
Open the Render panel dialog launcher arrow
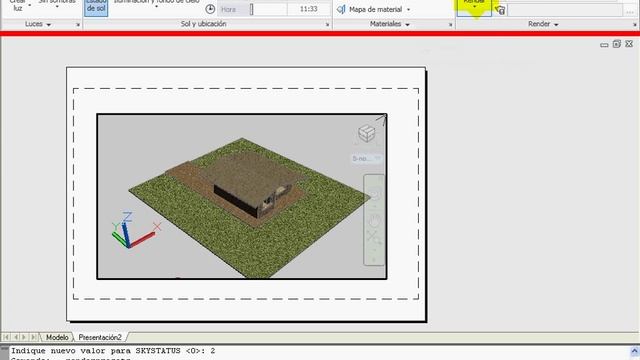(x=635, y=25)
